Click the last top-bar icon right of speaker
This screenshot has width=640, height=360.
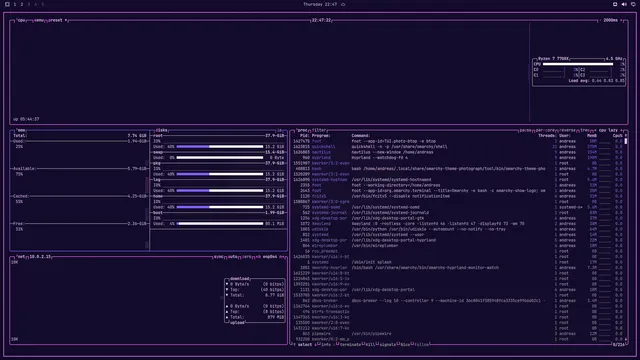click(x=633, y=4)
